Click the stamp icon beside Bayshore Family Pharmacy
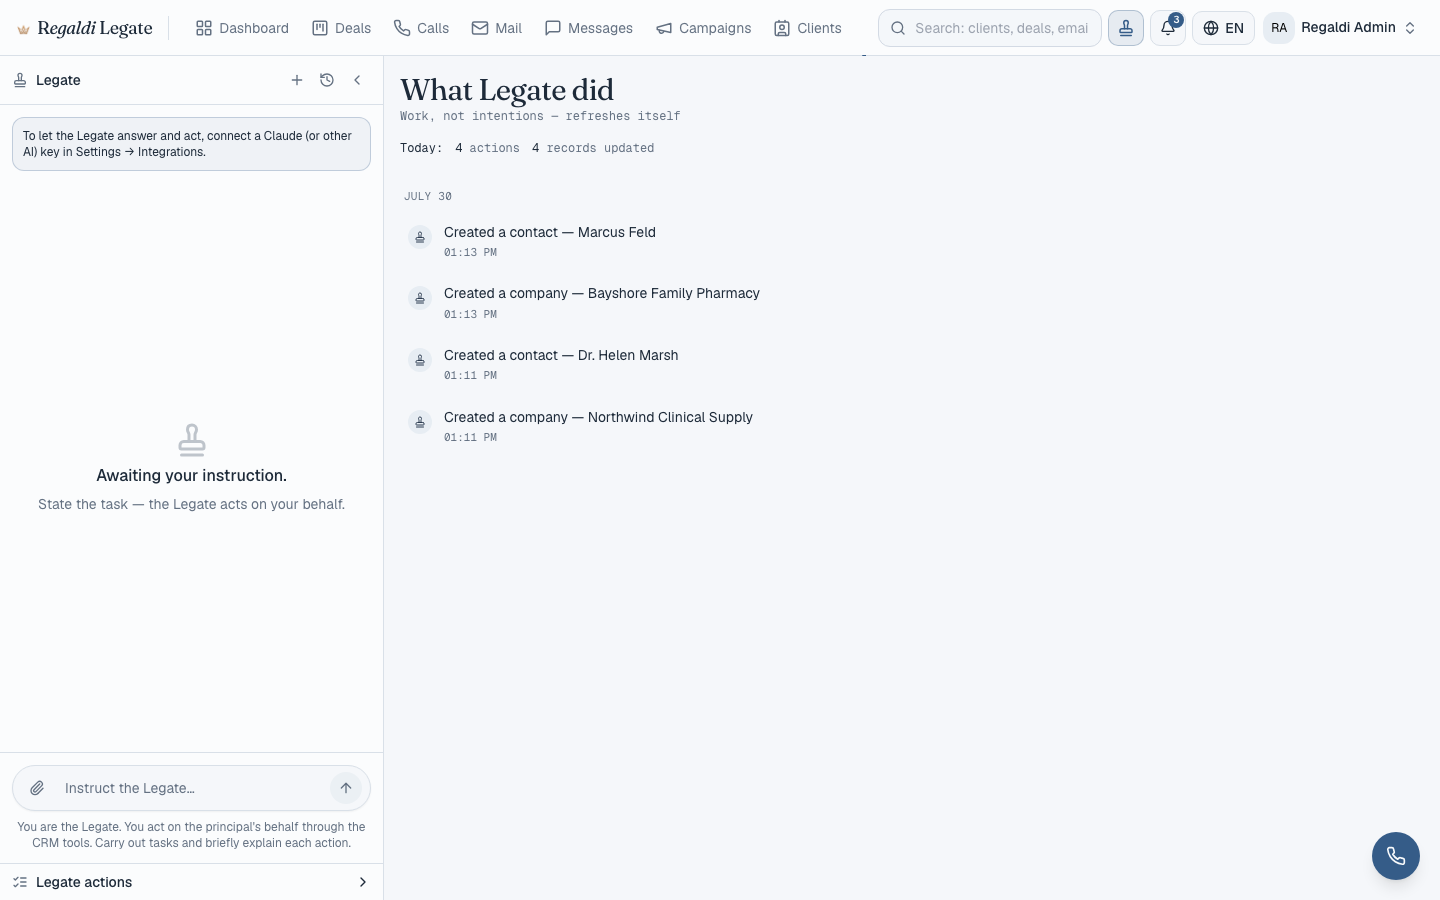The width and height of the screenshot is (1440, 900). (x=420, y=298)
